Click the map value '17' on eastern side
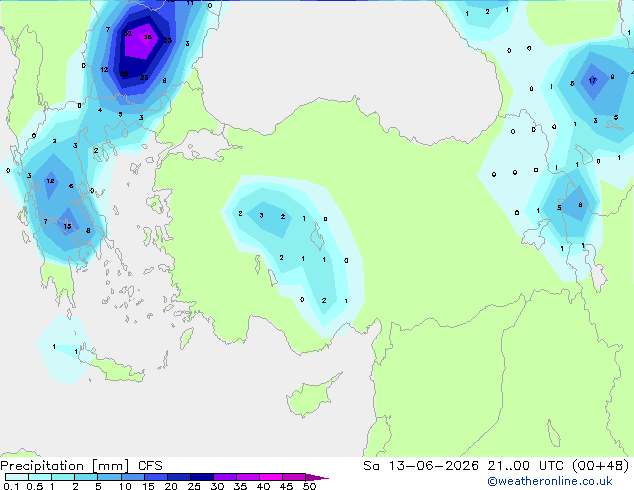The image size is (634, 490). coord(592,80)
